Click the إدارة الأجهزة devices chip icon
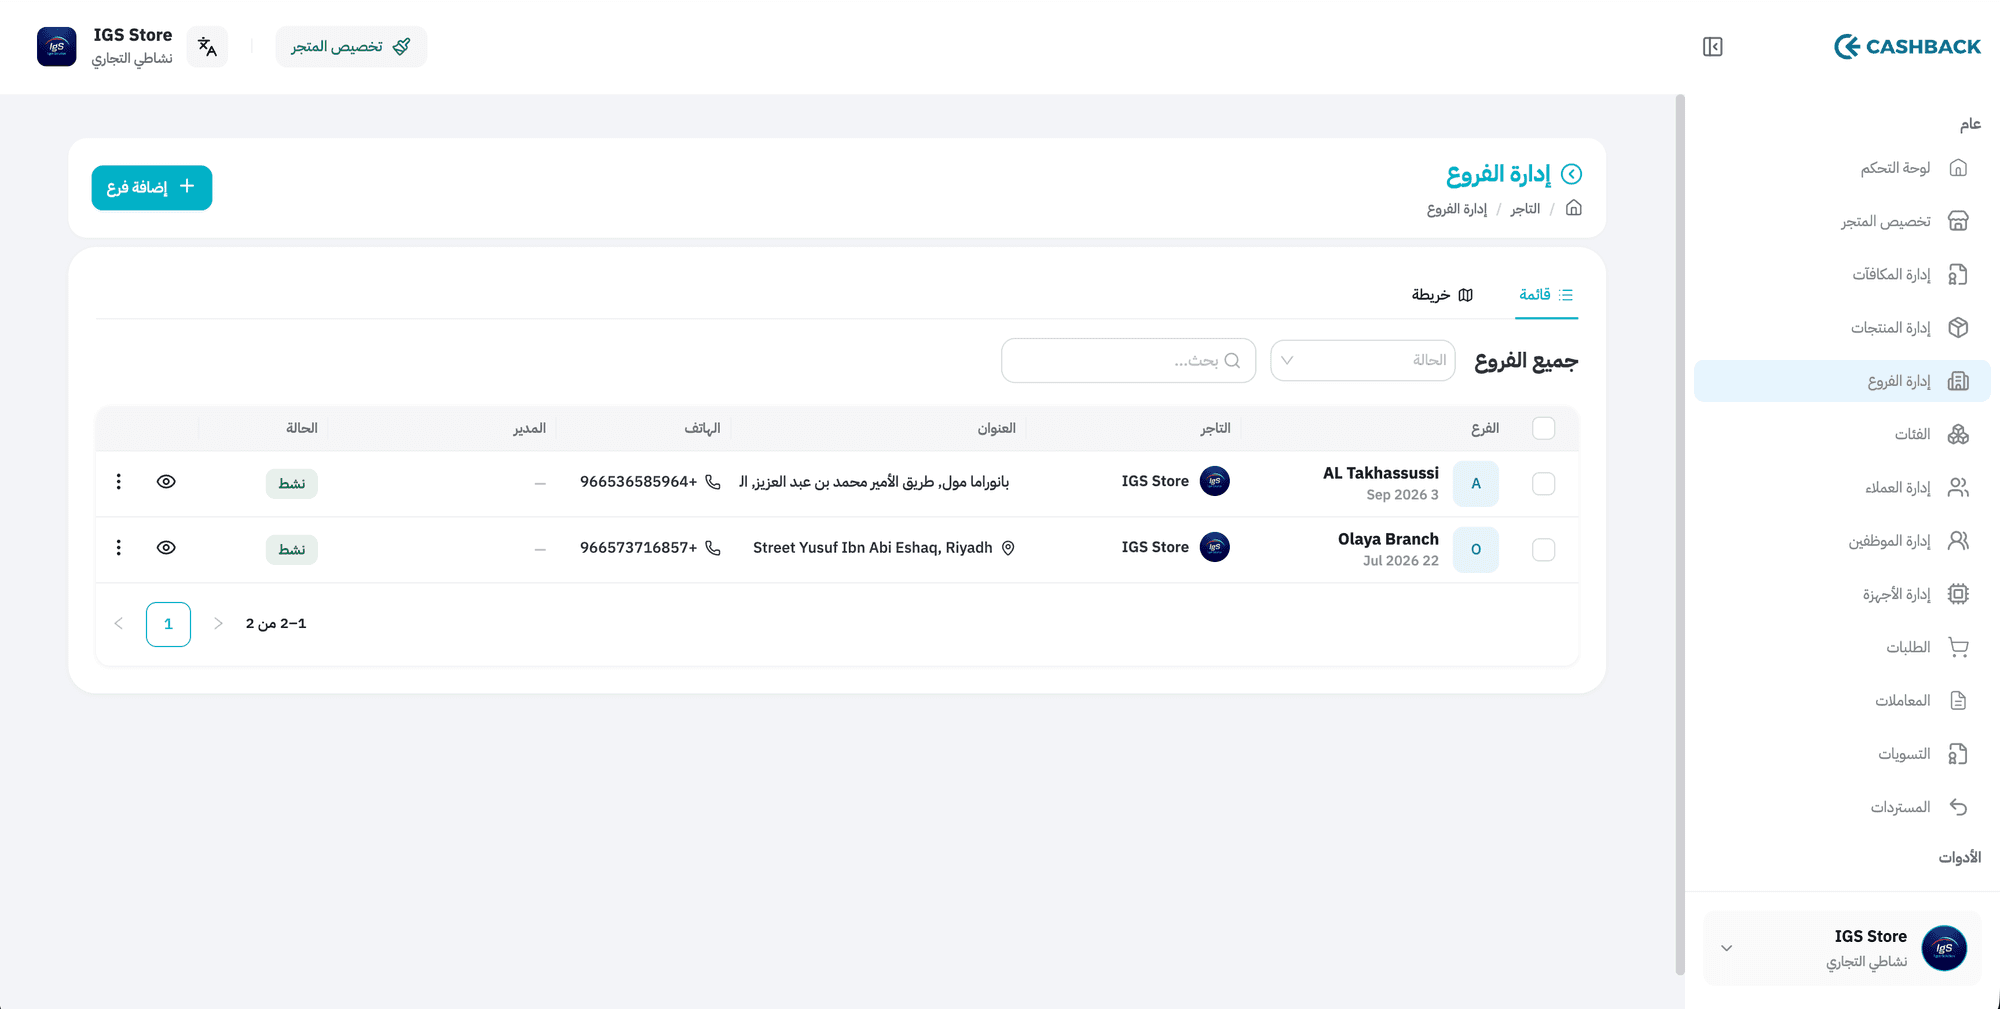The image size is (2000, 1009). 1958,594
